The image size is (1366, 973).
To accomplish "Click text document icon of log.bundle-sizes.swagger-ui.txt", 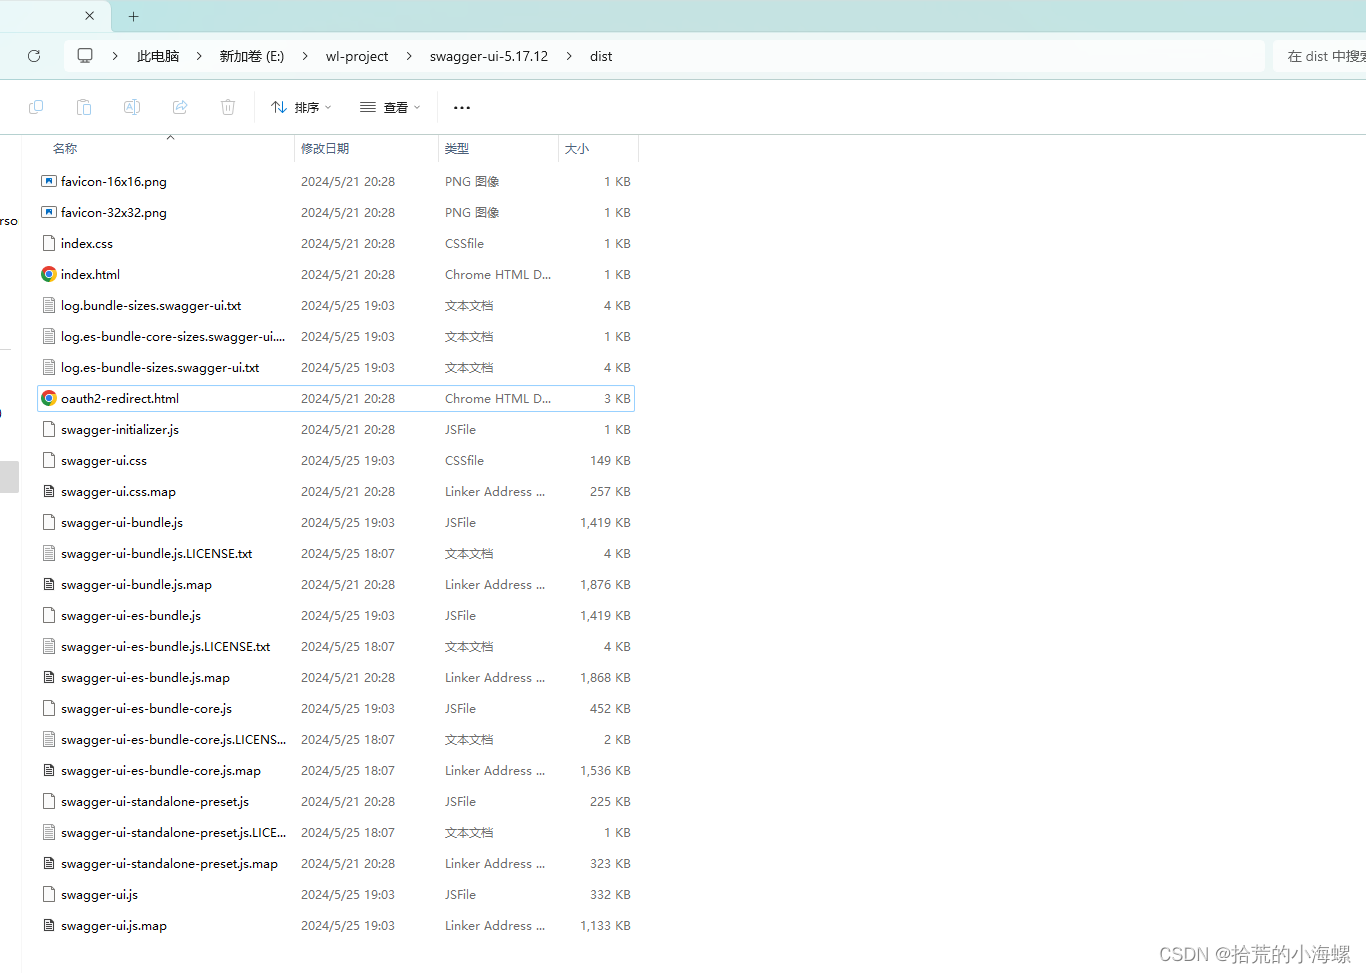I will pos(48,305).
